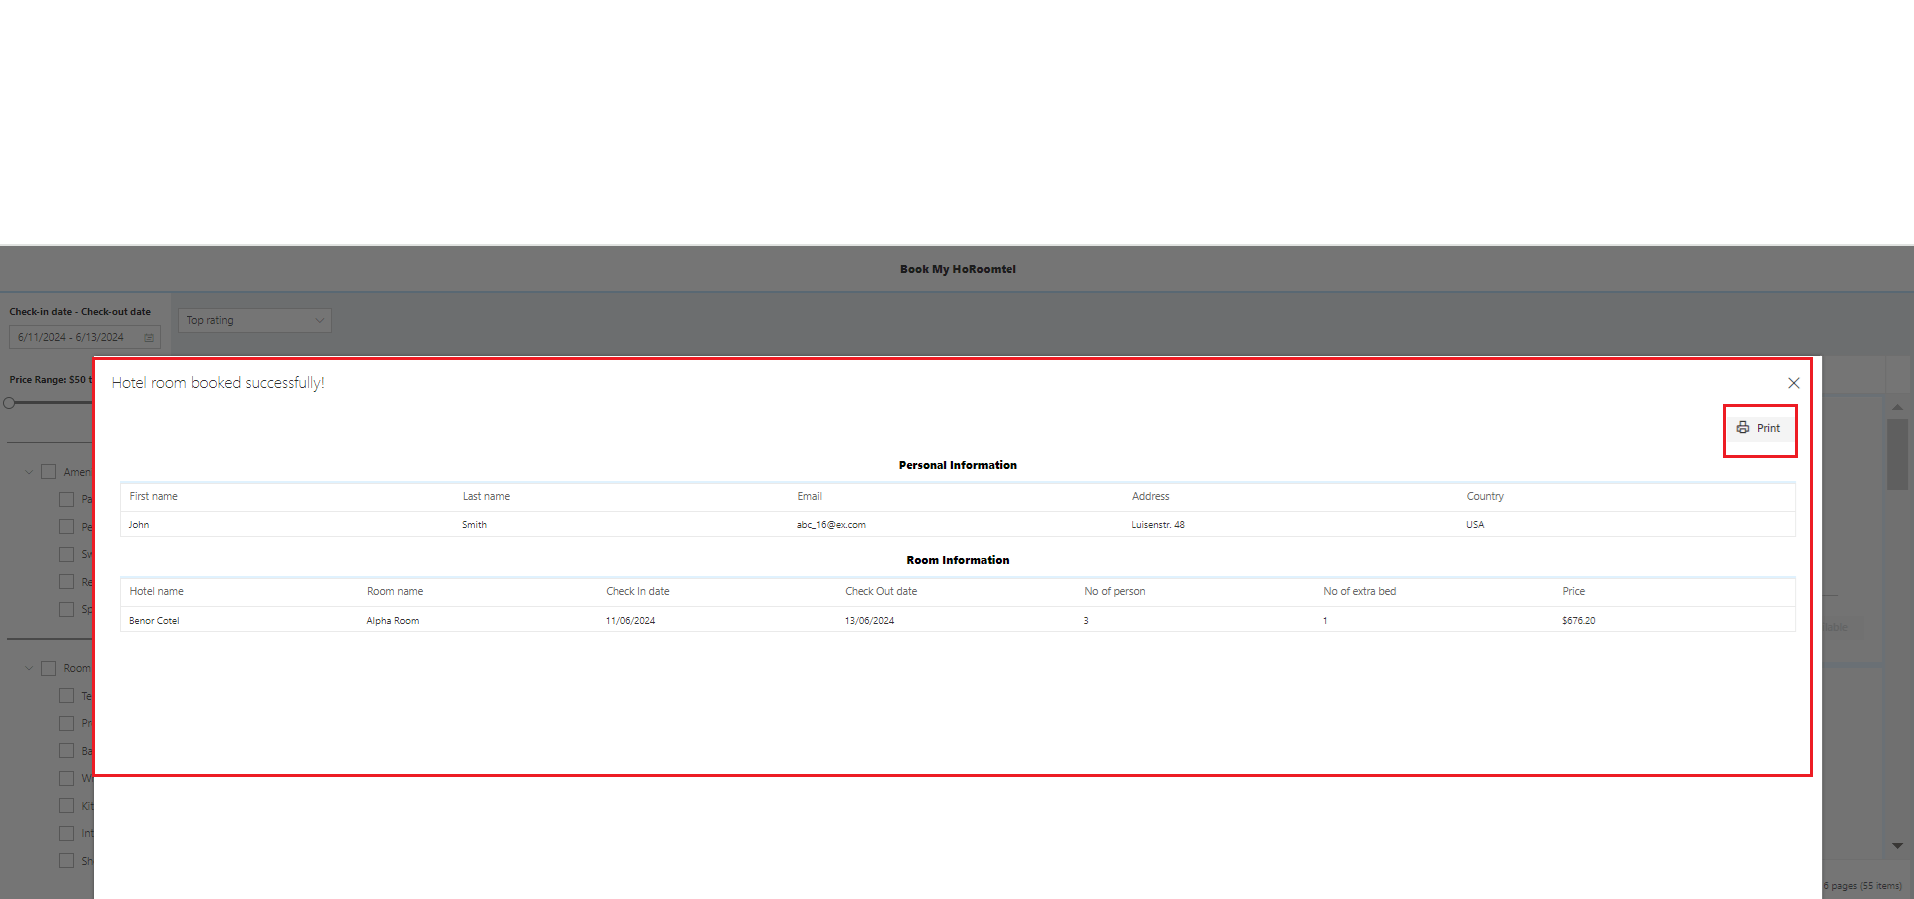Collapse the Room filter group chevron
This screenshot has height=899, width=1914.
(x=29, y=668)
